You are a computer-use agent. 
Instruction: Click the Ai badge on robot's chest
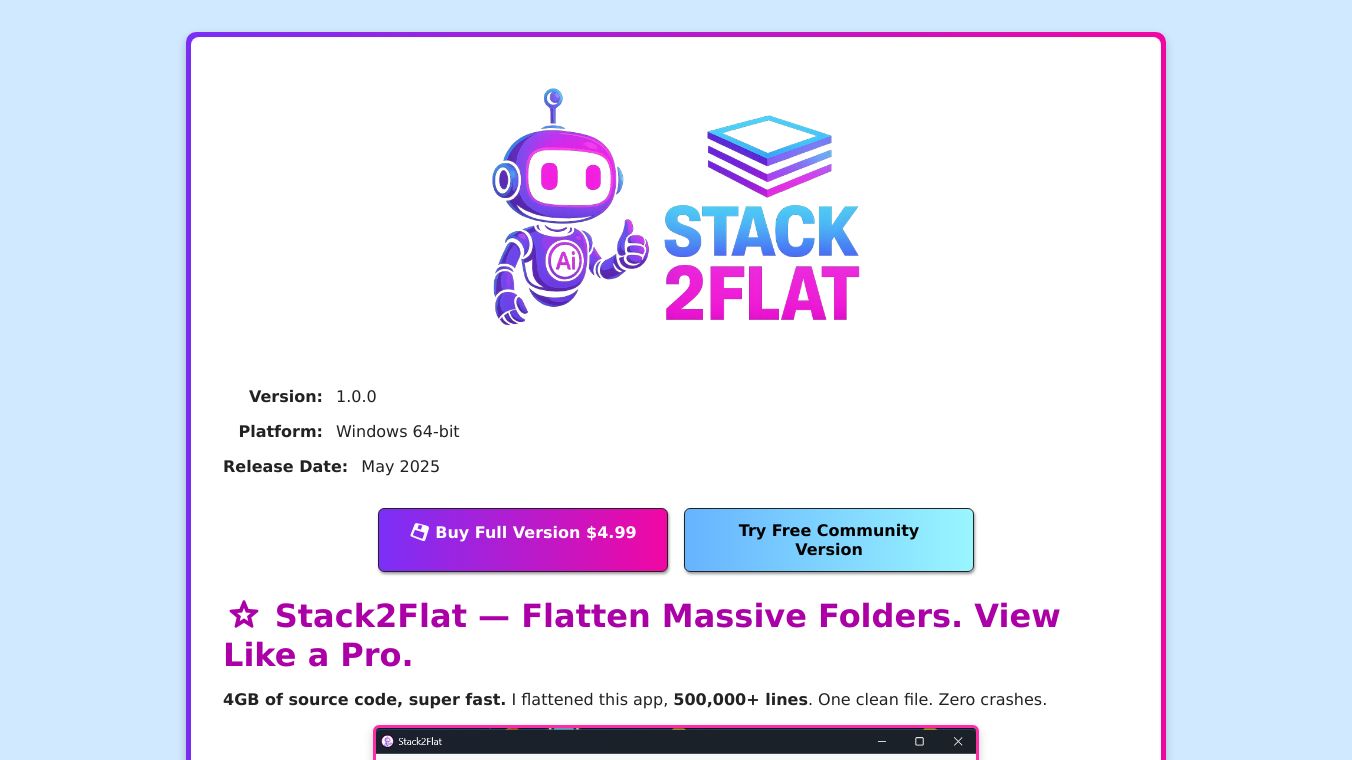565,262
